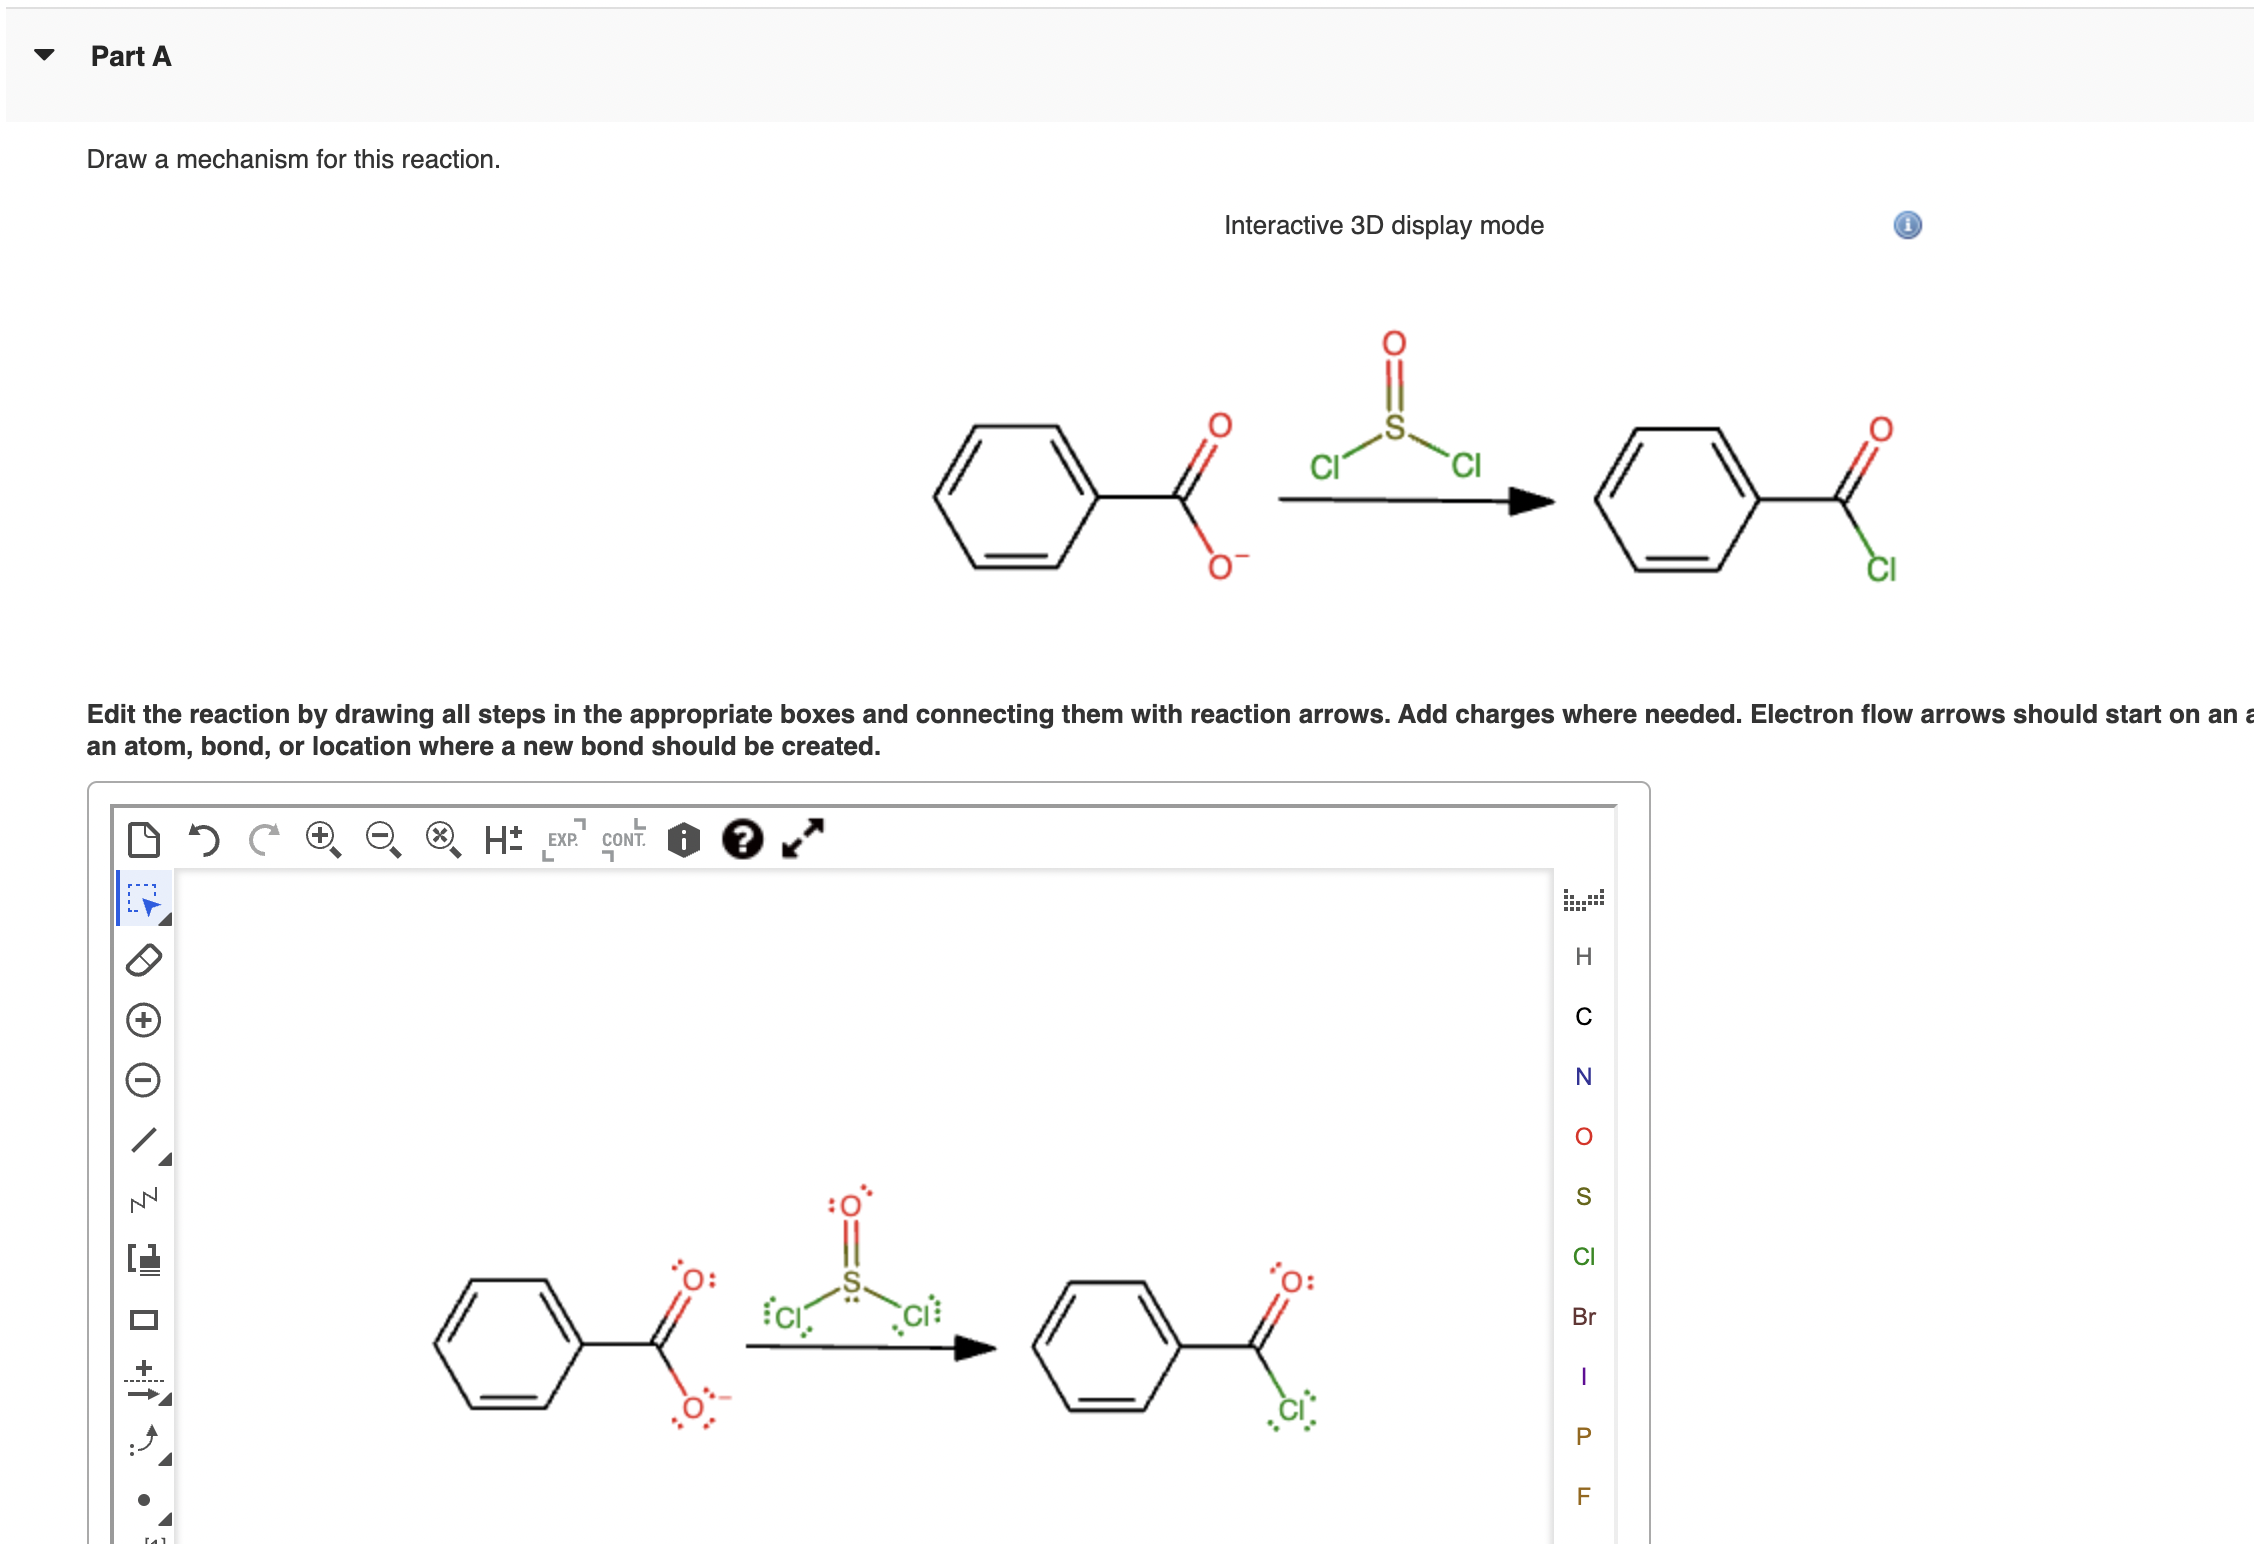The height and width of the screenshot is (1544, 2254).
Task: Select the electron flow curved arrow tool
Action: [146, 1443]
